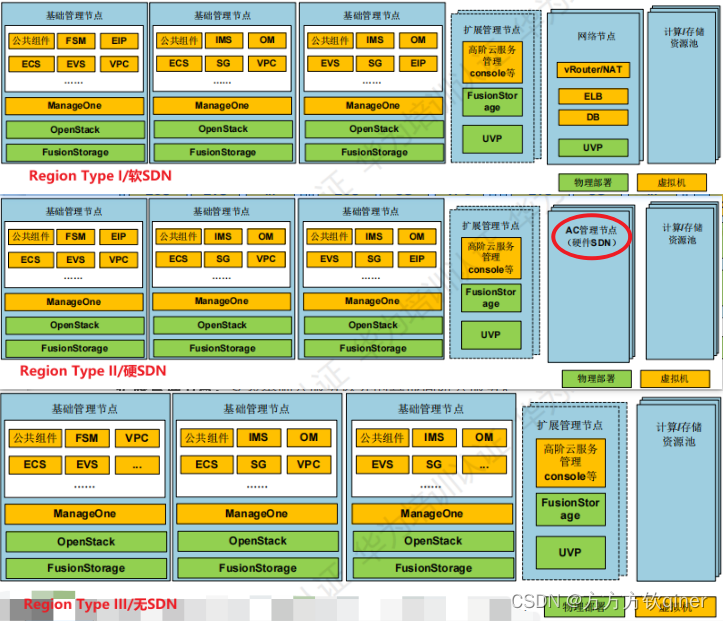
Task: Click the red-circled AC管理节点 (硬件SDN) label
Action: click(592, 237)
